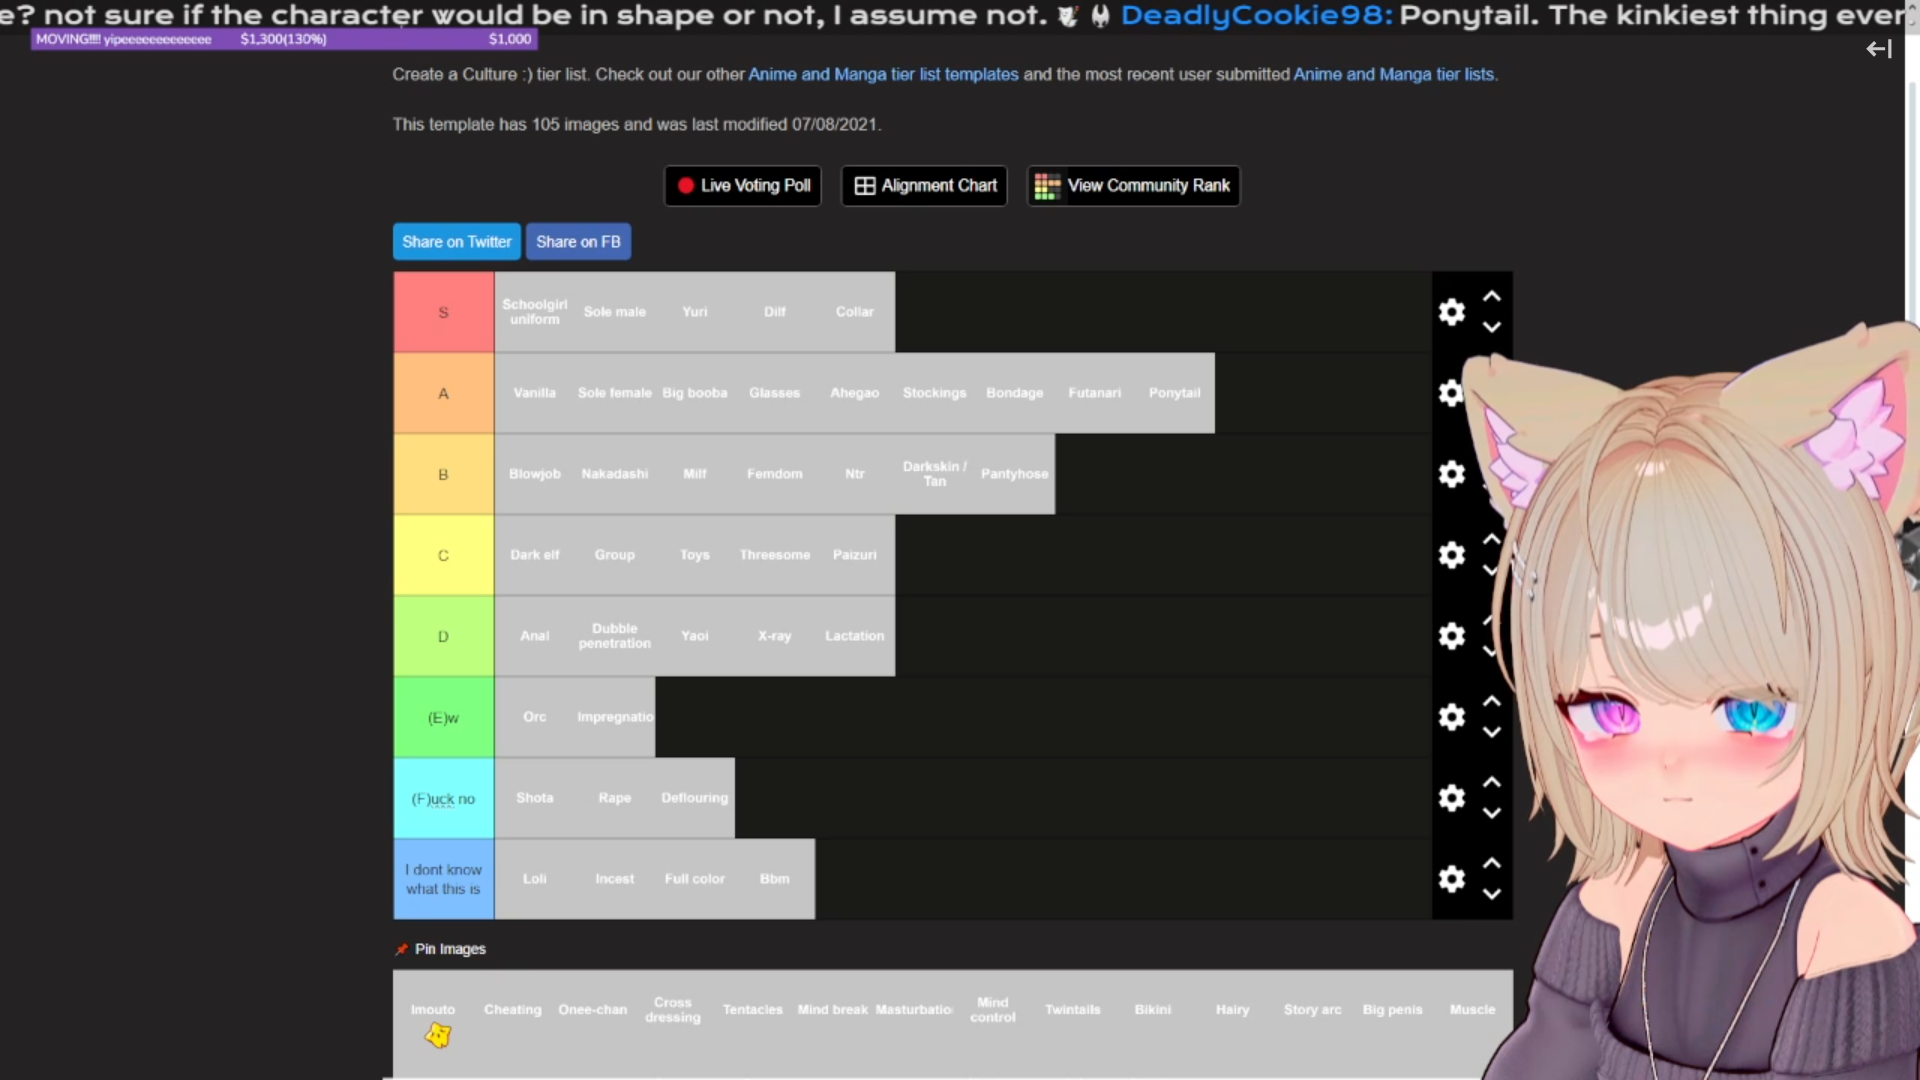Open settings gear for the cyan (F) tier row
The width and height of the screenshot is (1920, 1080).
pyautogui.click(x=1451, y=798)
